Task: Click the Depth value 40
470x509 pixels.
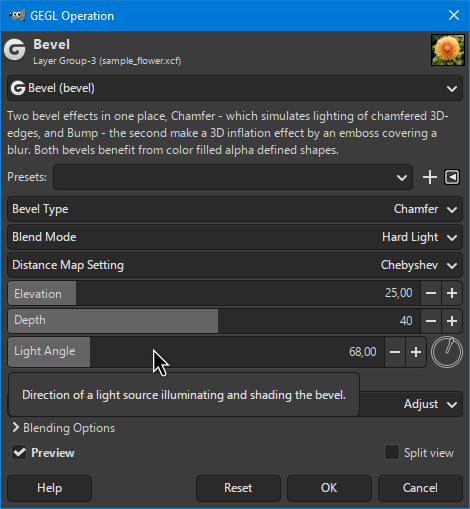Action: click(406, 321)
